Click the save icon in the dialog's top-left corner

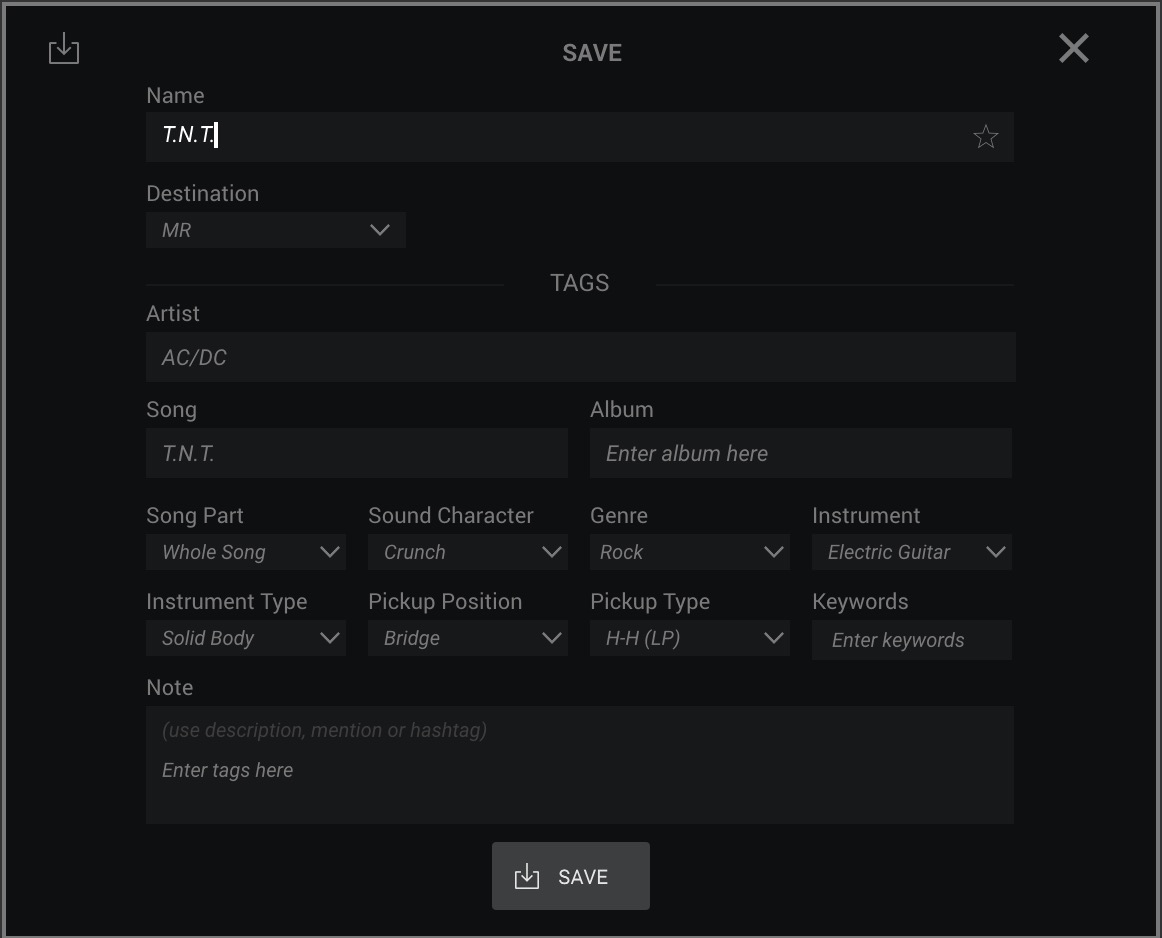pos(64,48)
